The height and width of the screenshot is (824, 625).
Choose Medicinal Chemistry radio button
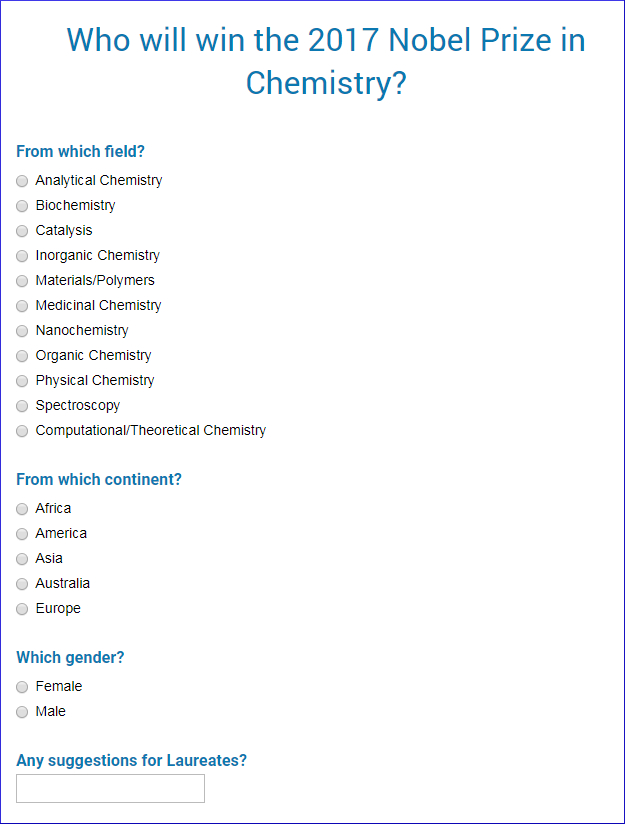pos(22,306)
